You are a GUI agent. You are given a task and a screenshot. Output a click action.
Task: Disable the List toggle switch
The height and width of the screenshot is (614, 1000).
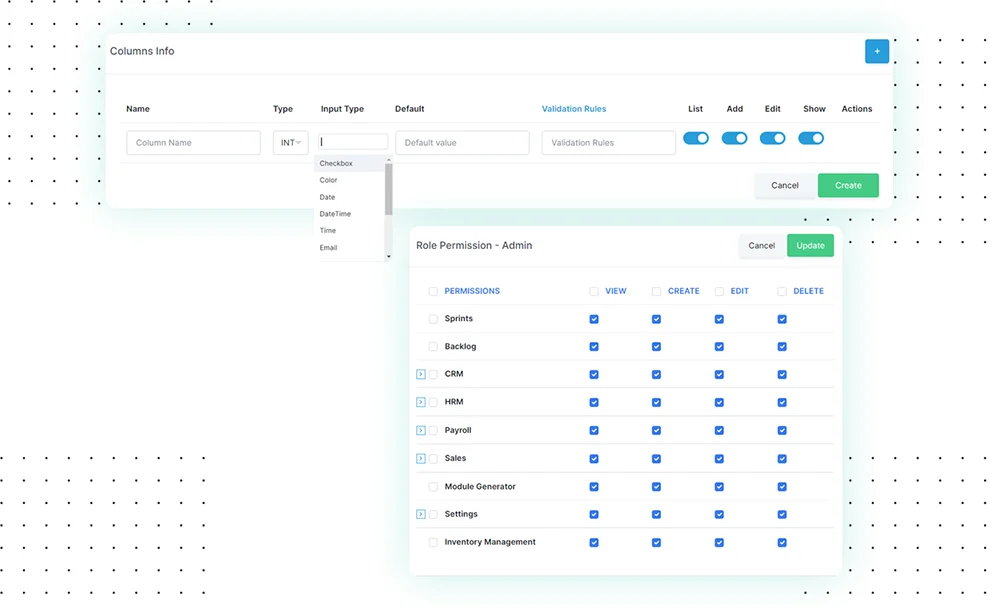pyautogui.click(x=696, y=139)
